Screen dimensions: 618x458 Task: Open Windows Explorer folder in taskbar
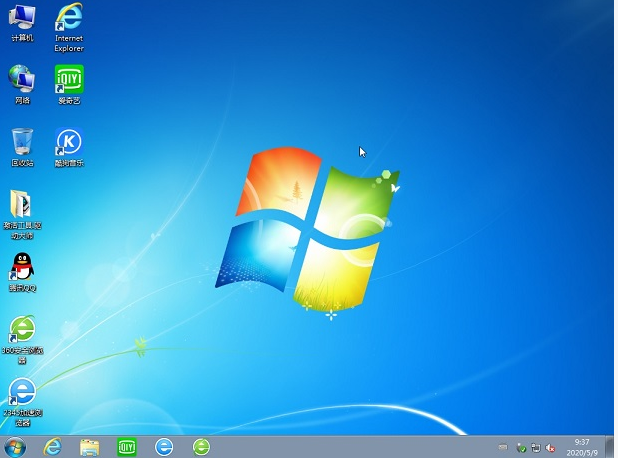tap(90, 447)
